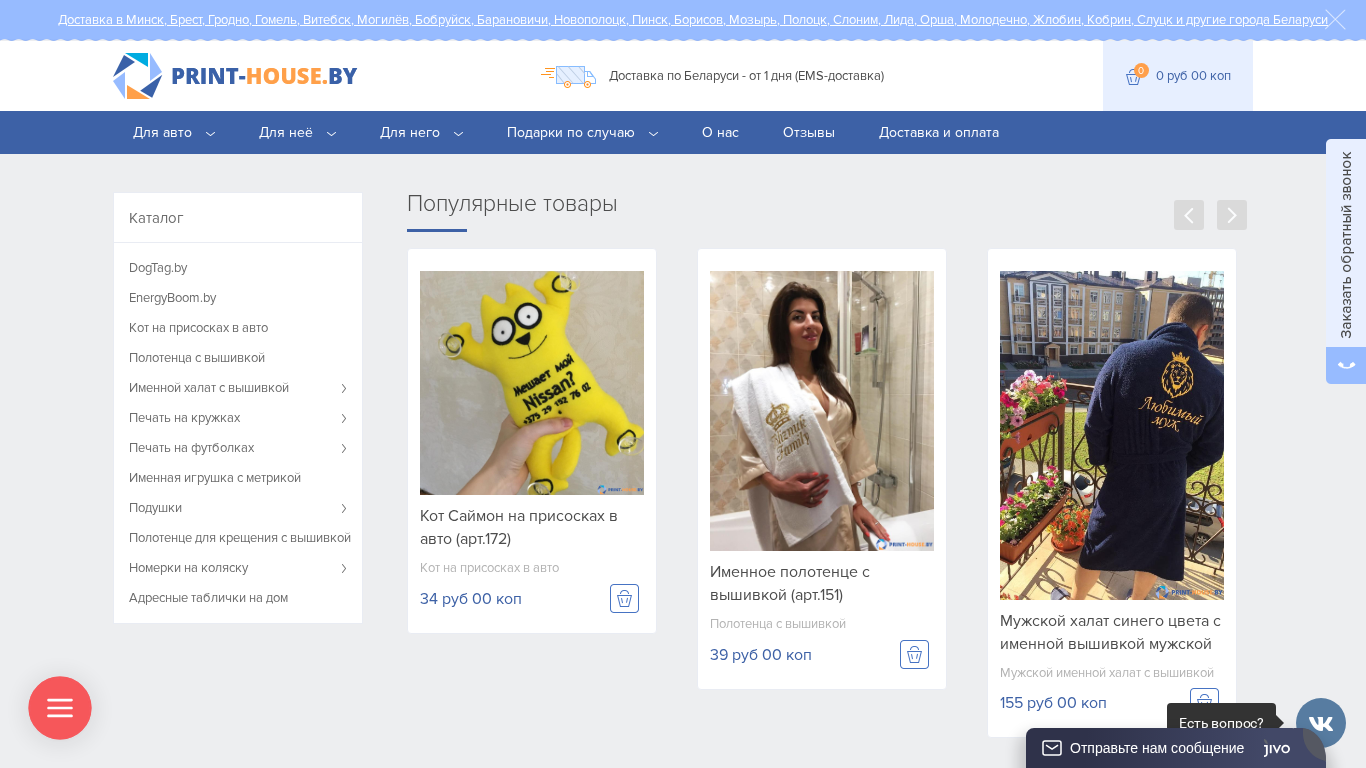
Task: Open Именная игрушка с метрикой category
Action: 215,478
